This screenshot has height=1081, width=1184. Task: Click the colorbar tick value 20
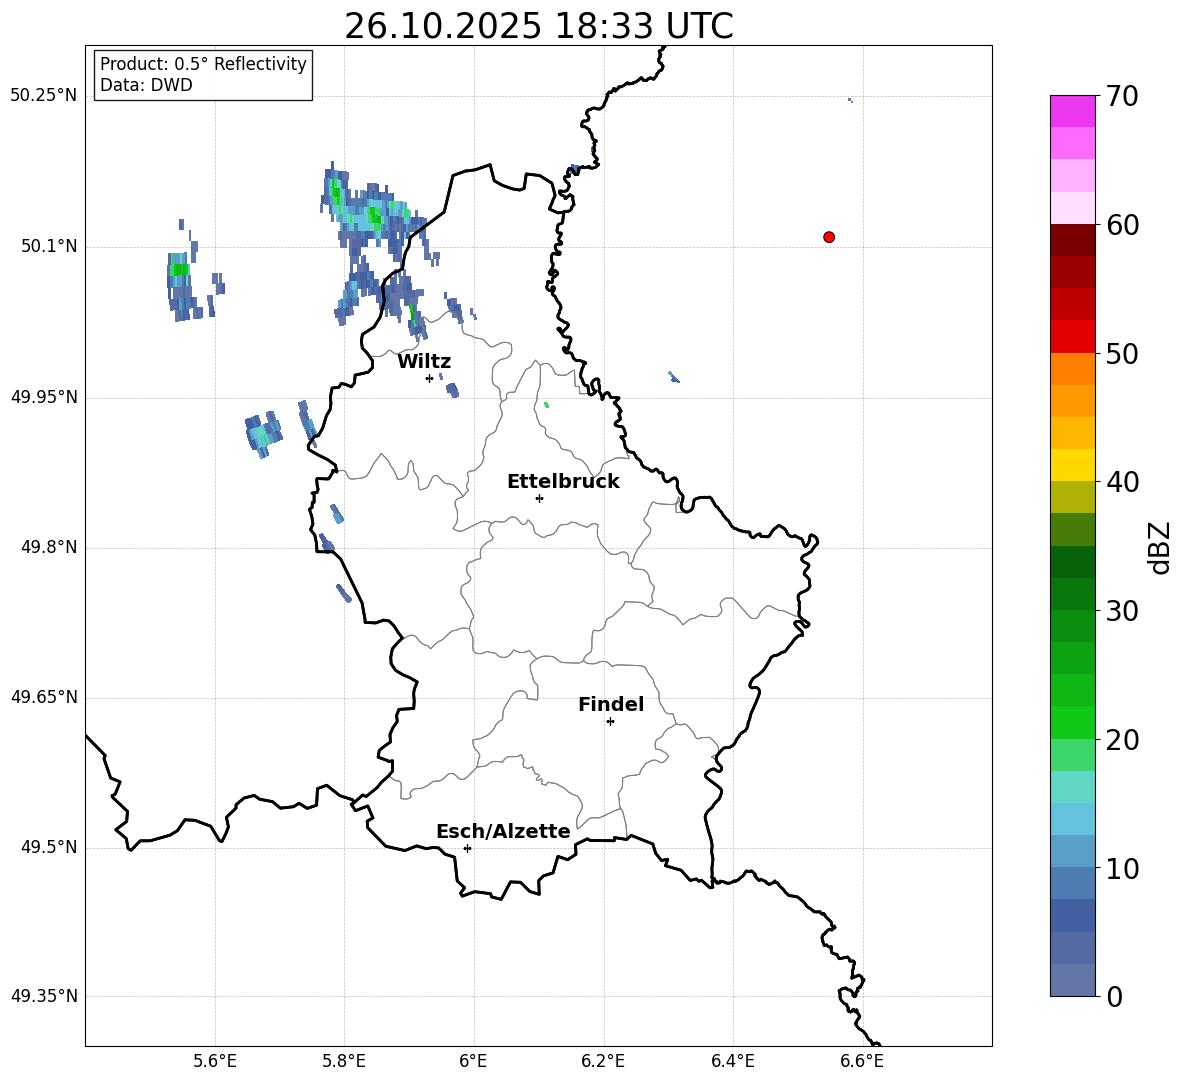click(1122, 740)
